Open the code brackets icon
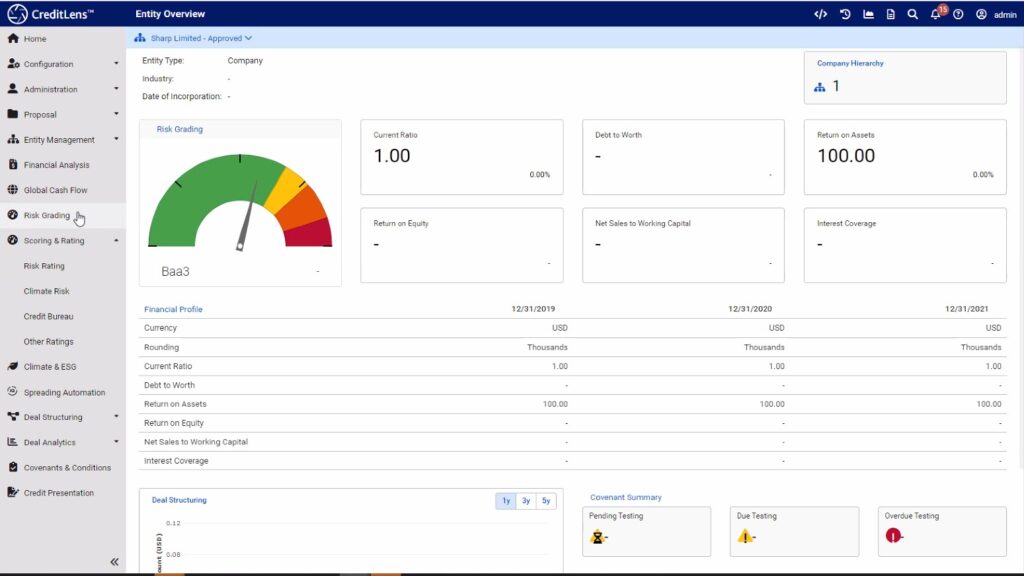 pyautogui.click(x=820, y=14)
